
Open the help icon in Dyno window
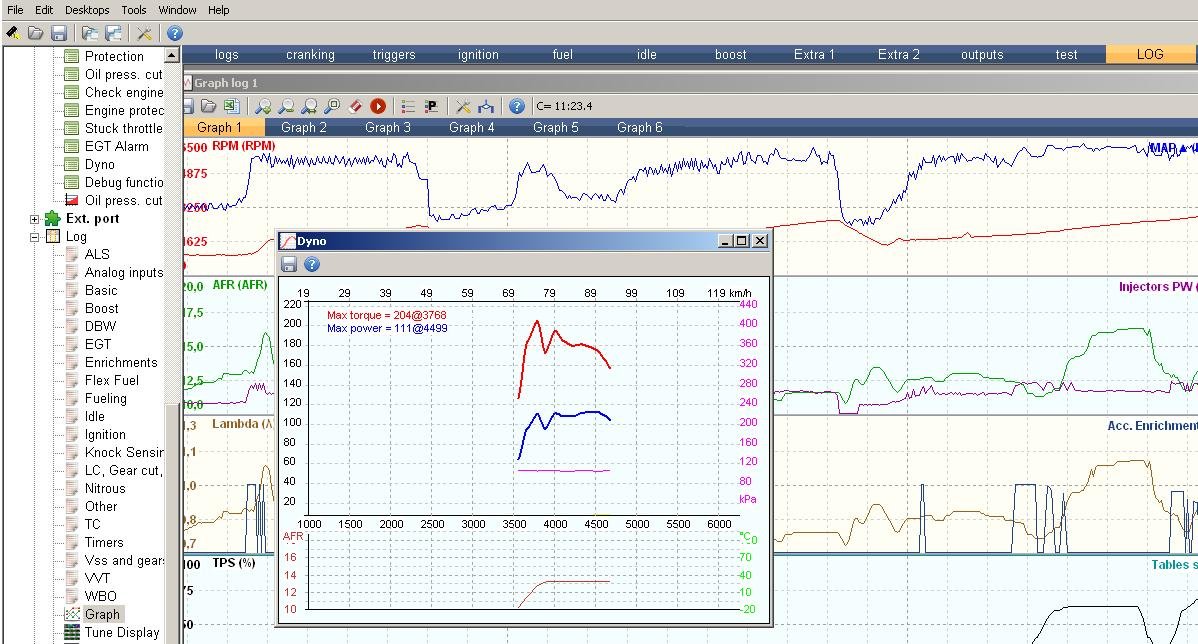click(312, 264)
